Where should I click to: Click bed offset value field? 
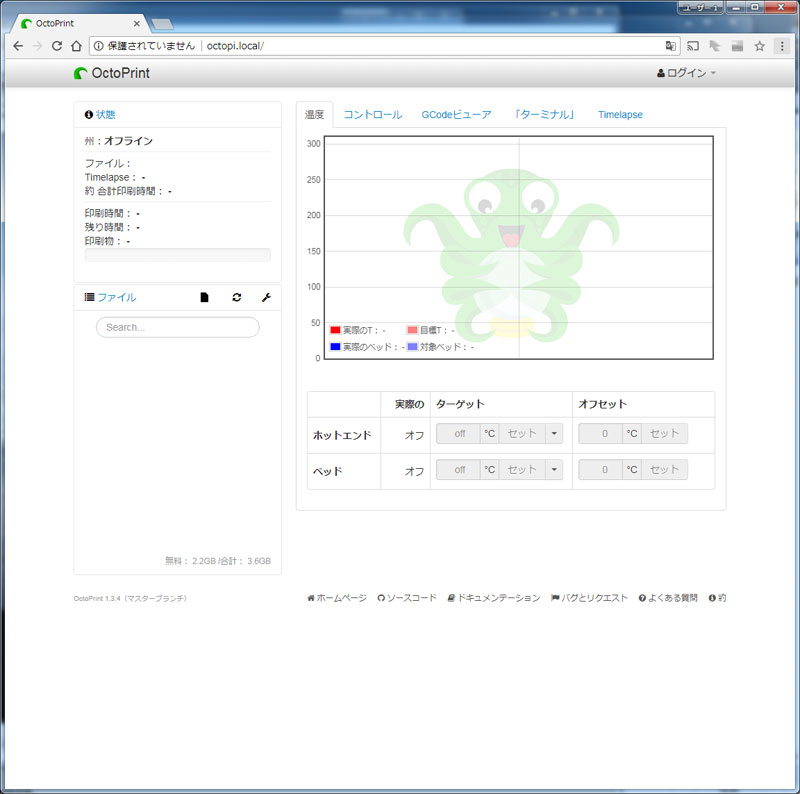pos(601,469)
